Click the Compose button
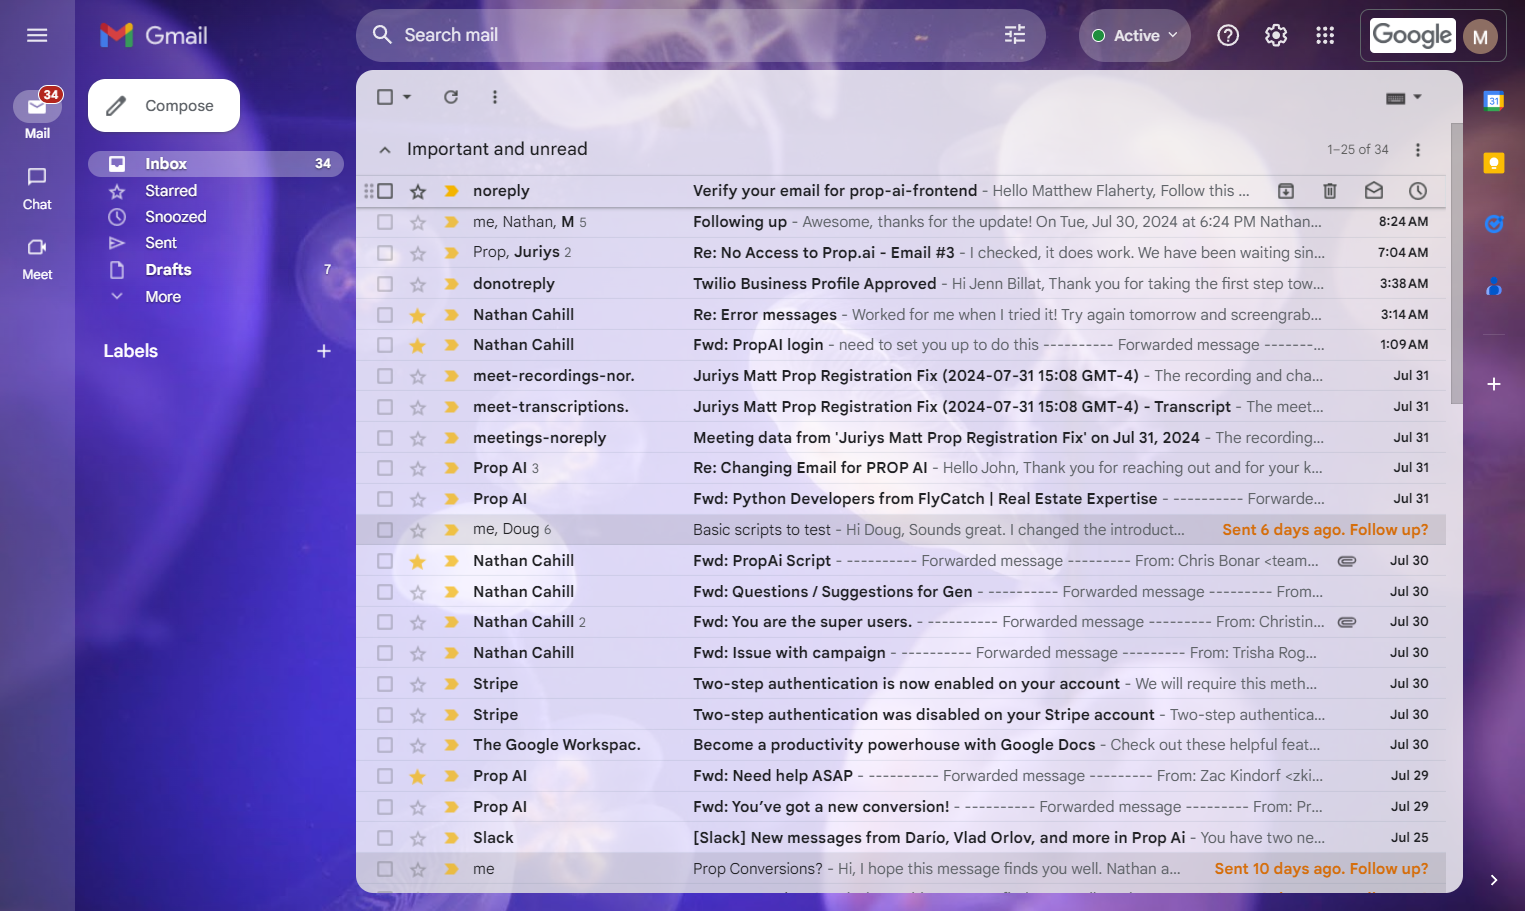Screen dimensions: 1525x911 click(x=164, y=106)
